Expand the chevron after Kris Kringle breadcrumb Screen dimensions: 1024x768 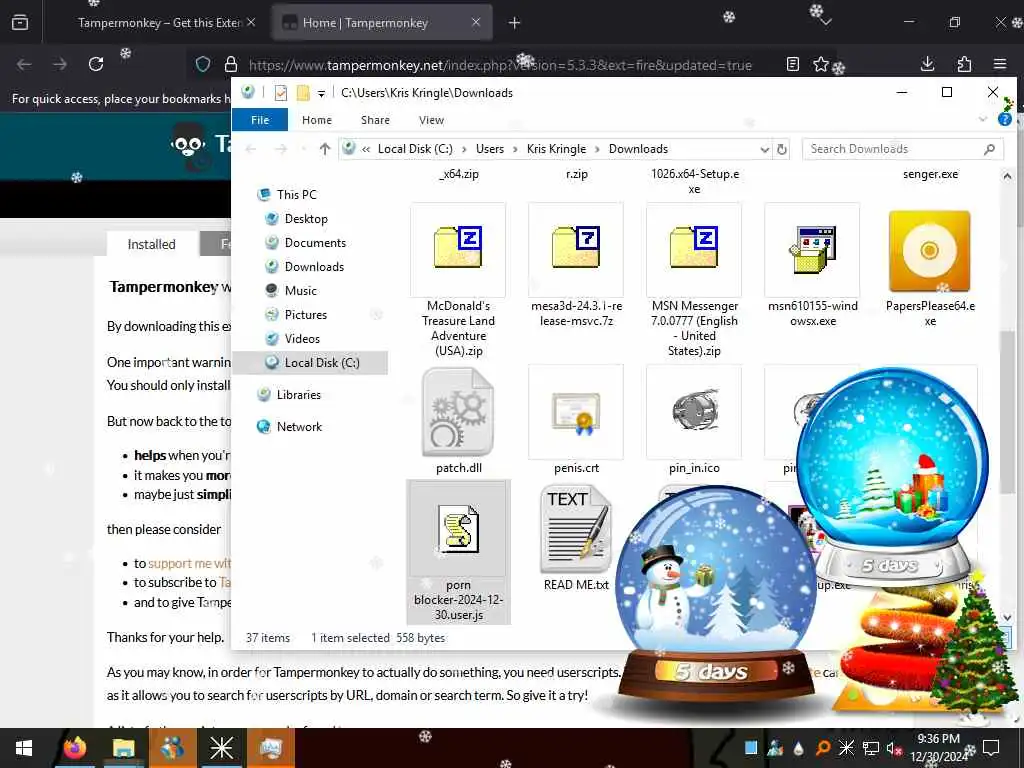pos(598,150)
